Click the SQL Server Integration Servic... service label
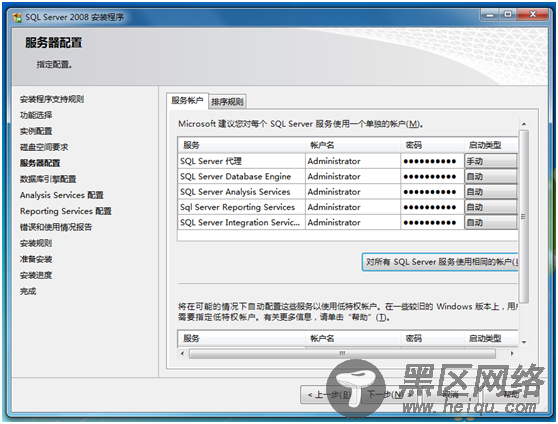 click(x=240, y=222)
